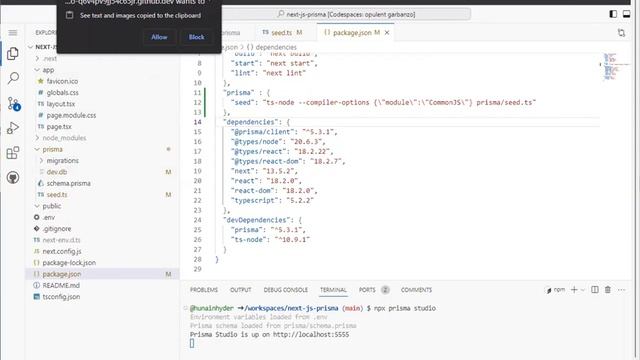This screenshot has height=360, width=640.
Task: Click the npm terminal instance label
Action: [556, 290]
